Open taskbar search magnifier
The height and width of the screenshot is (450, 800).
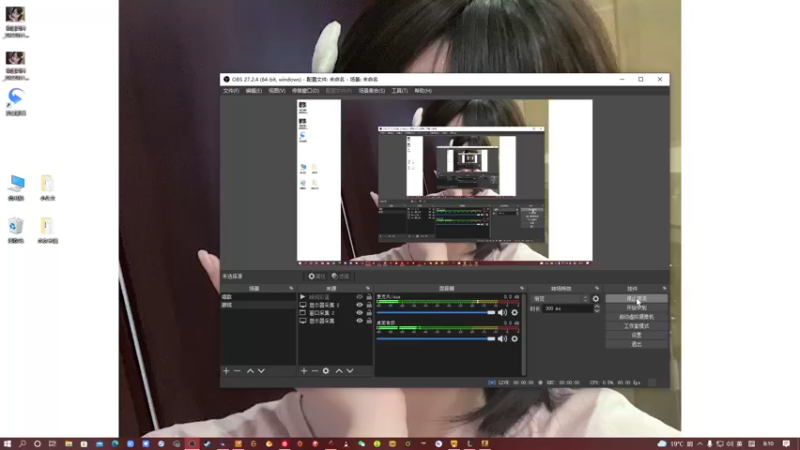pos(22,444)
